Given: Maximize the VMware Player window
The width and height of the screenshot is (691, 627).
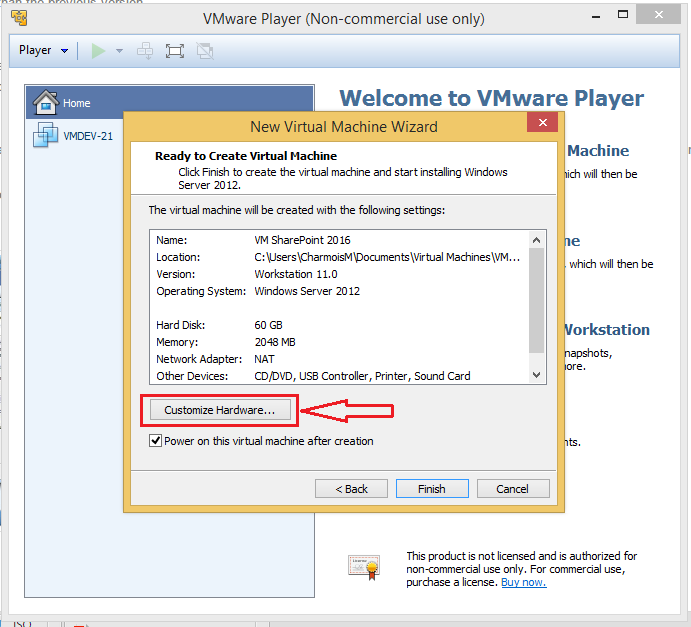Looking at the screenshot, I should pyautogui.click(x=623, y=15).
